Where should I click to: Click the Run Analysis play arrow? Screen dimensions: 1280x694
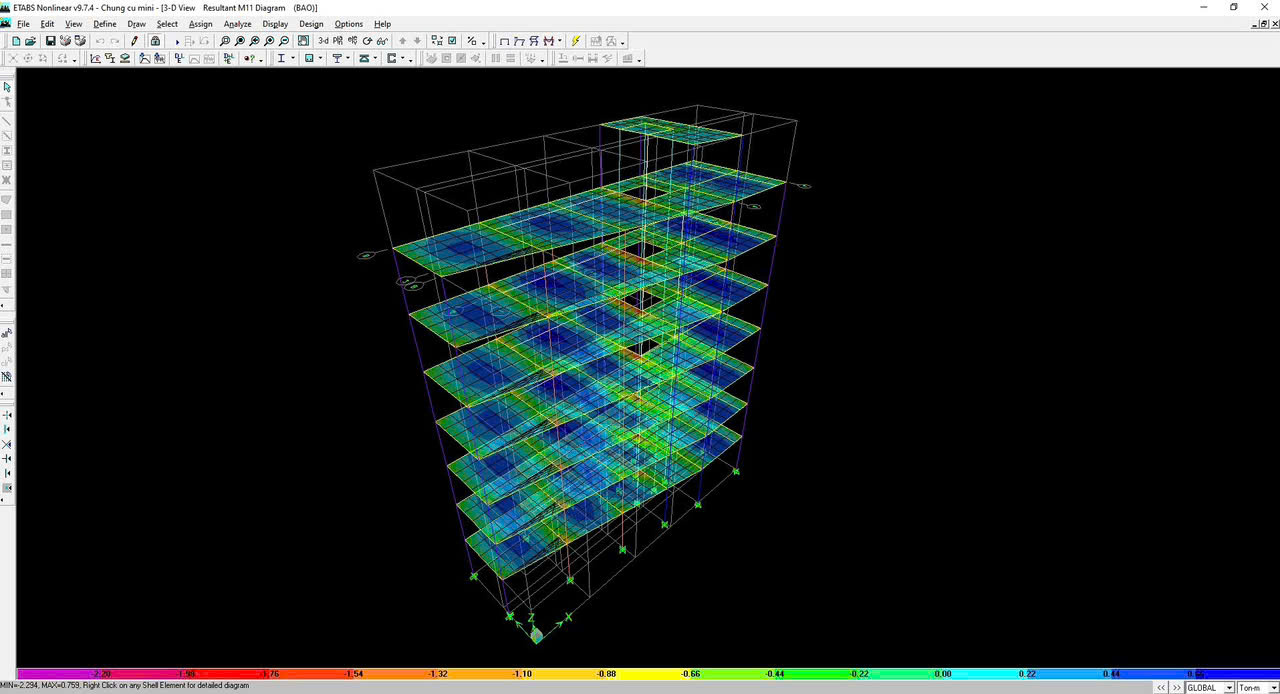click(x=177, y=42)
